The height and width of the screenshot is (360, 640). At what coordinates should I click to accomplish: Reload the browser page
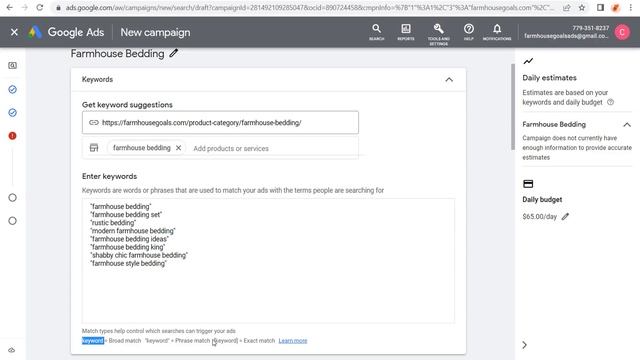[x=40, y=7]
